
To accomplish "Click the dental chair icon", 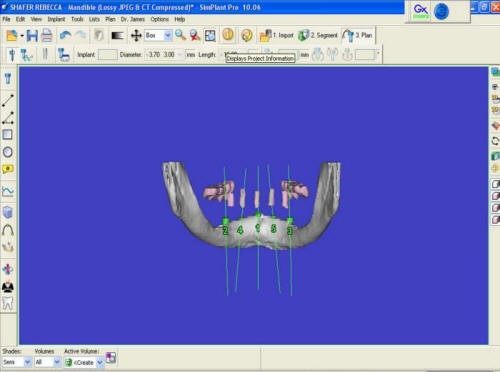I will pos(63,55).
